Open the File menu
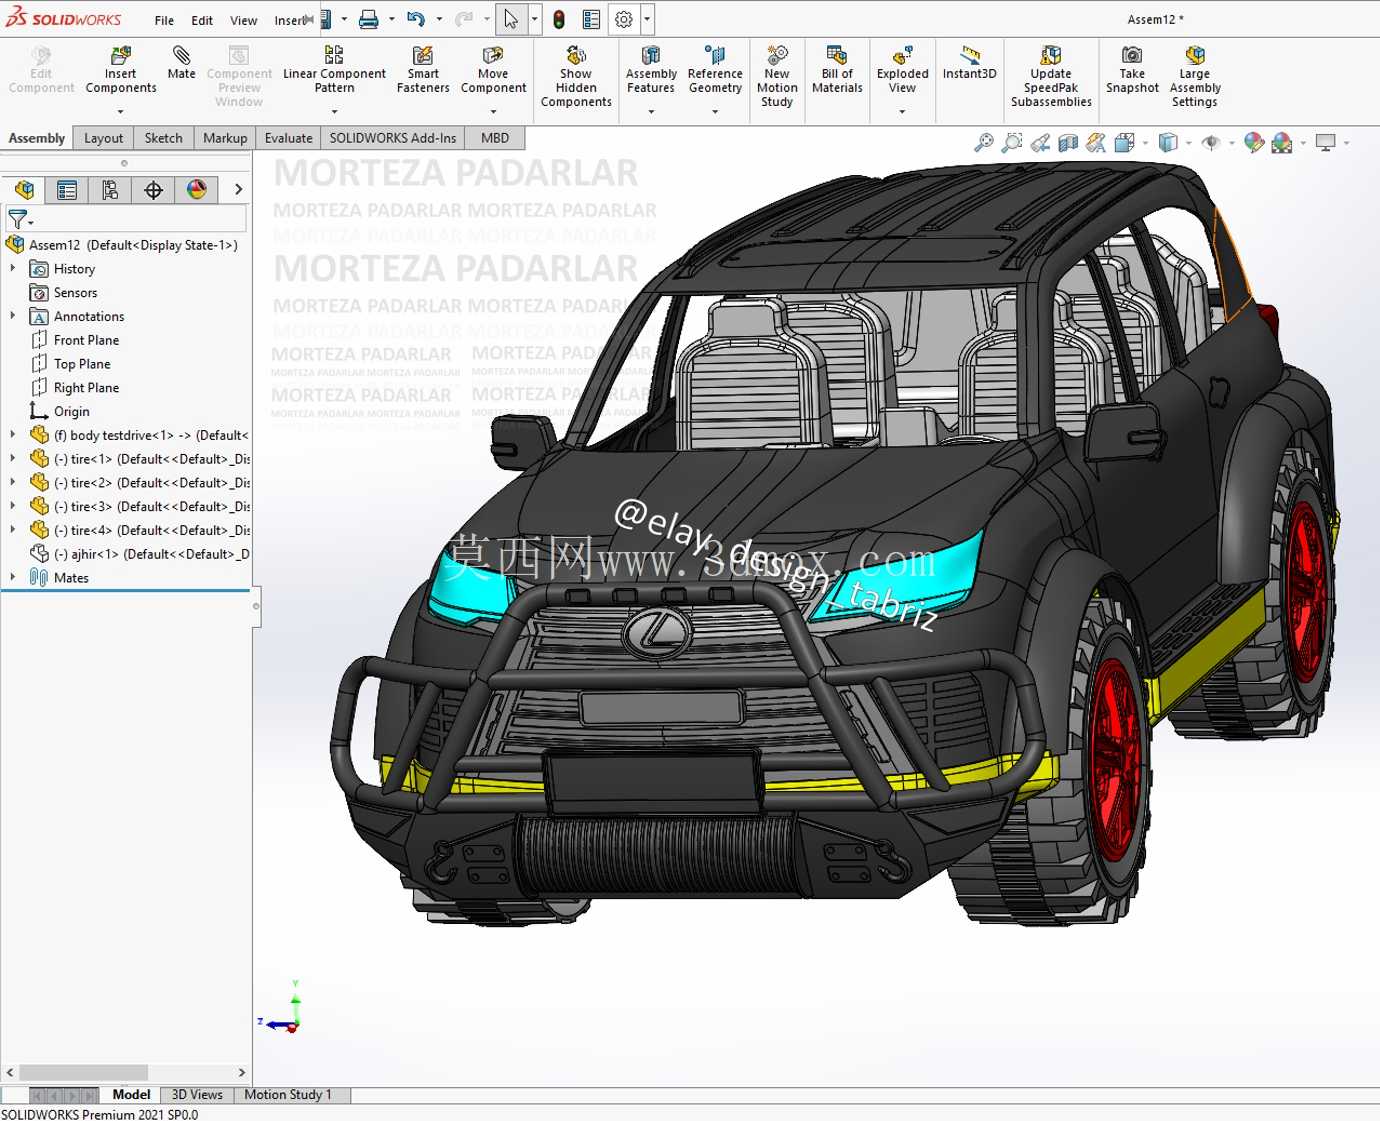 tap(164, 20)
